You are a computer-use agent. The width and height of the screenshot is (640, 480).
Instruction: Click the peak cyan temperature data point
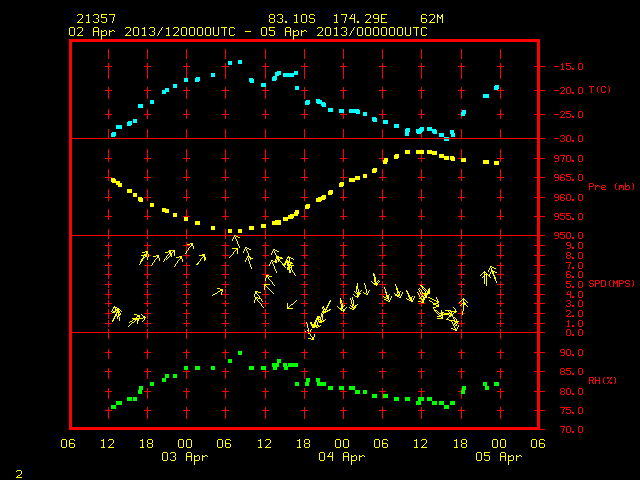coord(240,62)
